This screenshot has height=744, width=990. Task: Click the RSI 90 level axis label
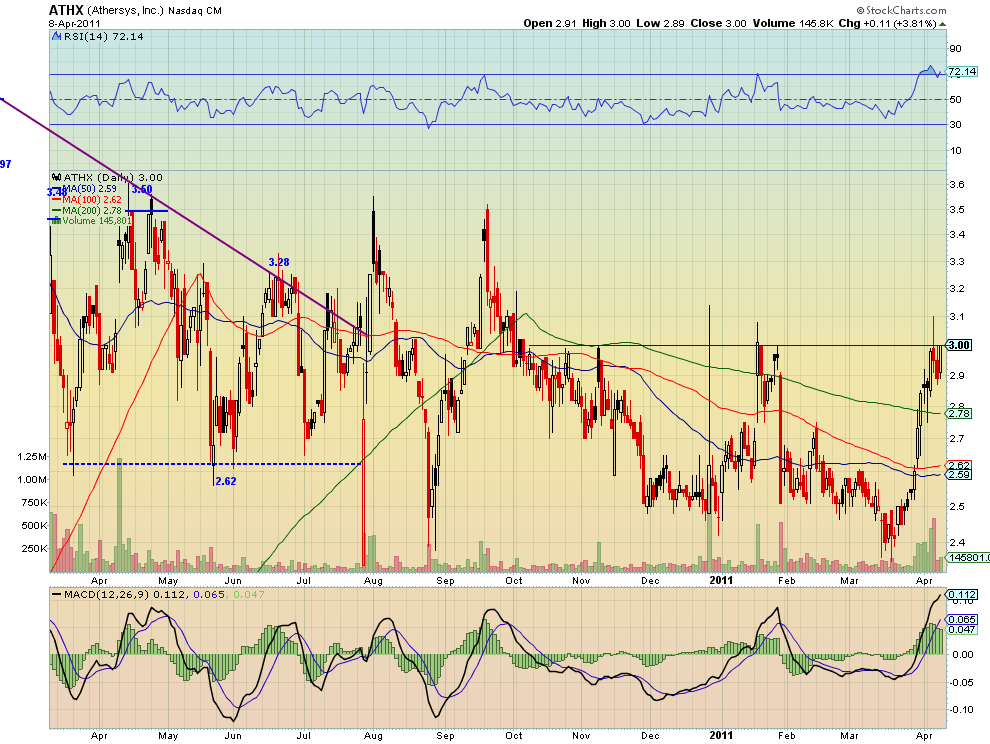pos(955,49)
